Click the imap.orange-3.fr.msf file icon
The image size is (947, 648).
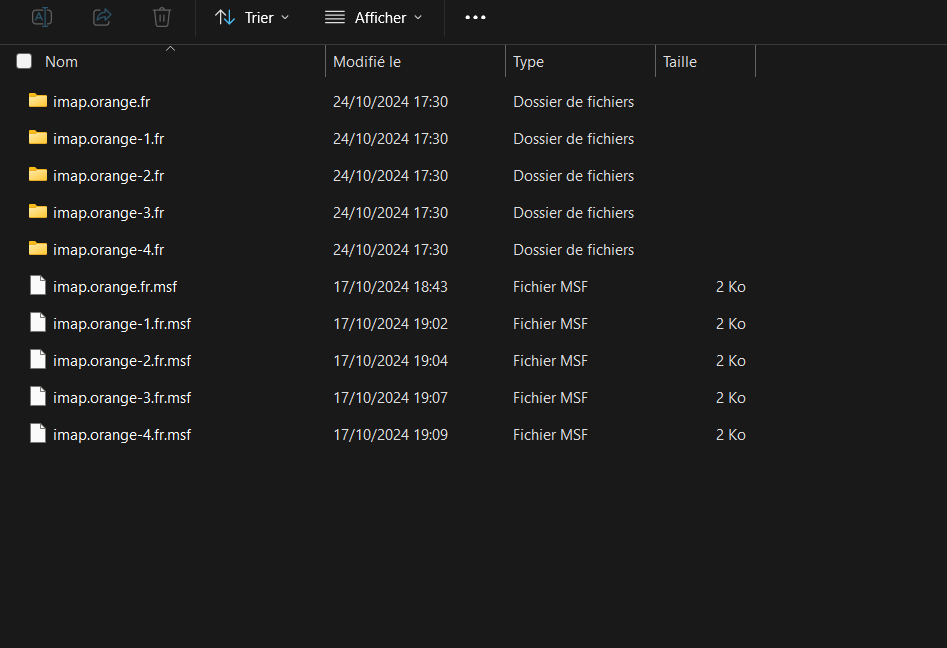coord(38,397)
